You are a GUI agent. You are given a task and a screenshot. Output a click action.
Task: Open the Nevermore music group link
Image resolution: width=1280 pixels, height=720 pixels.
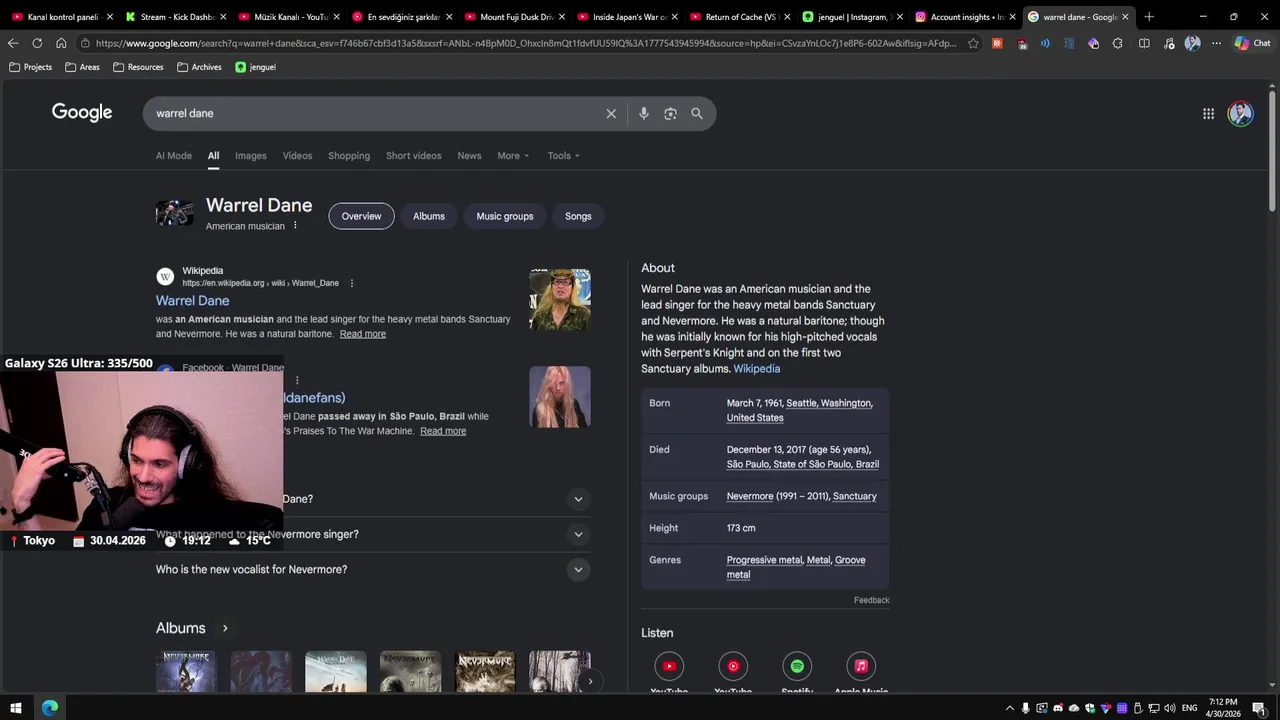(x=750, y=496)
